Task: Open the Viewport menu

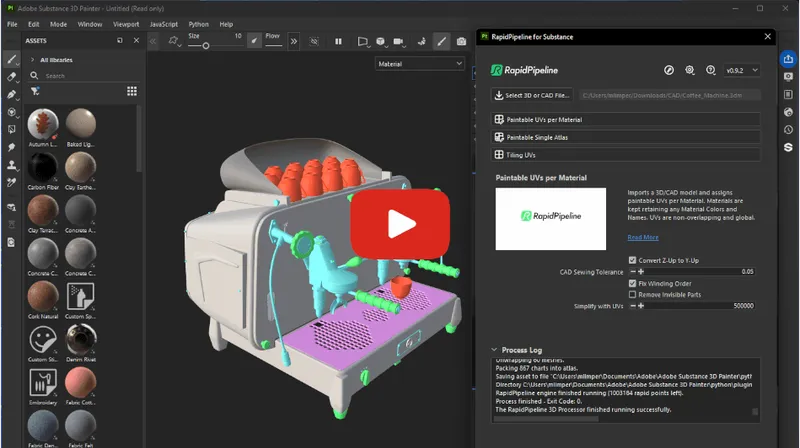Action: coord(126,24)
